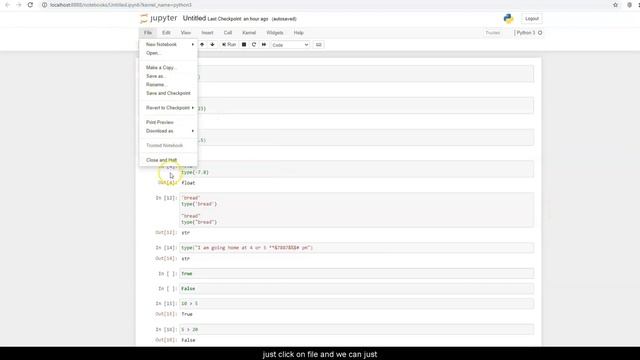This screenshot has height=360, width=640.
Task: Click Trusted Notebook menu entry
Action: (169, 146)
